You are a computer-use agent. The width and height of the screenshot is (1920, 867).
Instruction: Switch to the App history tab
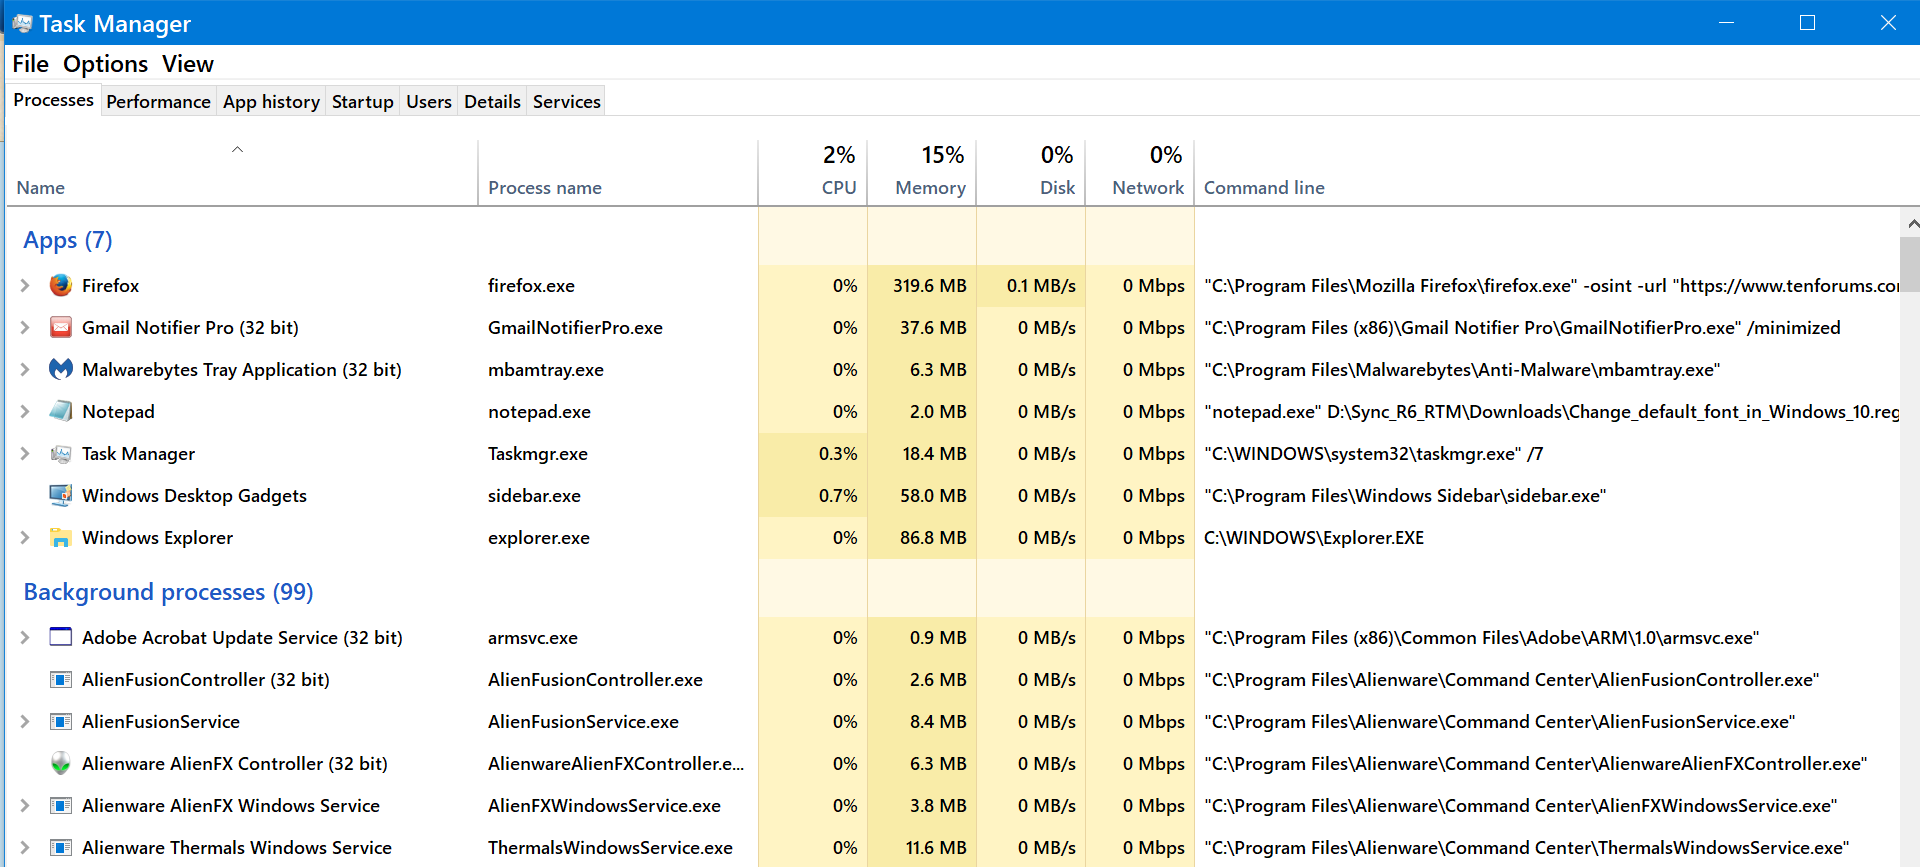click(x=271, y=101)
